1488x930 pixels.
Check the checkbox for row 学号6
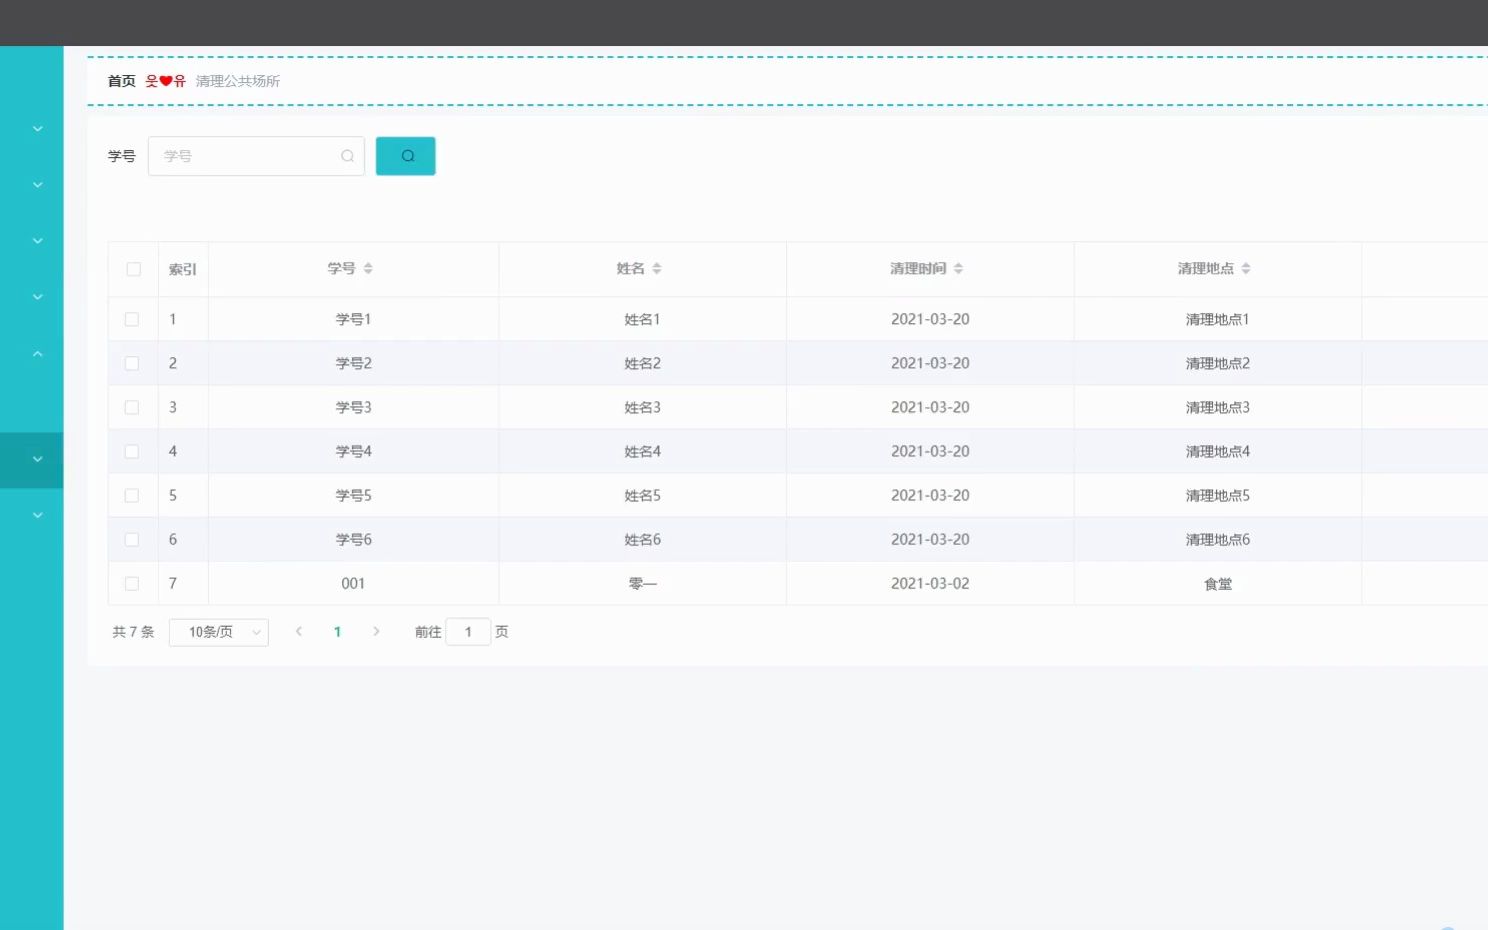[x=132, y=539]
